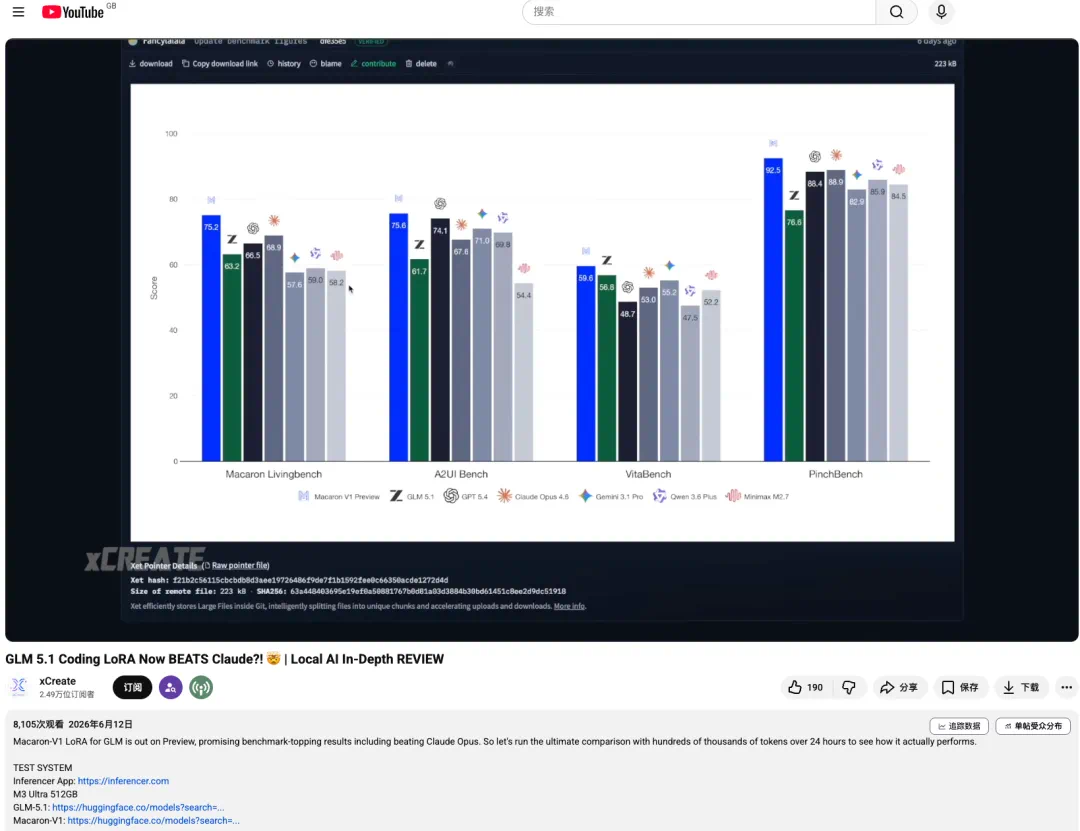Image resolution: width=1080 pixels, height=831 pixels.
Task: Open the 追踪数据 tracking data button
Action: (959, 726)
